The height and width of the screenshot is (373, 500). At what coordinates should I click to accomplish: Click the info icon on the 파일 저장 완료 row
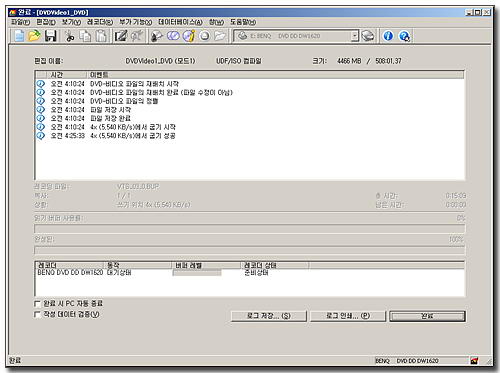point(40,118)
